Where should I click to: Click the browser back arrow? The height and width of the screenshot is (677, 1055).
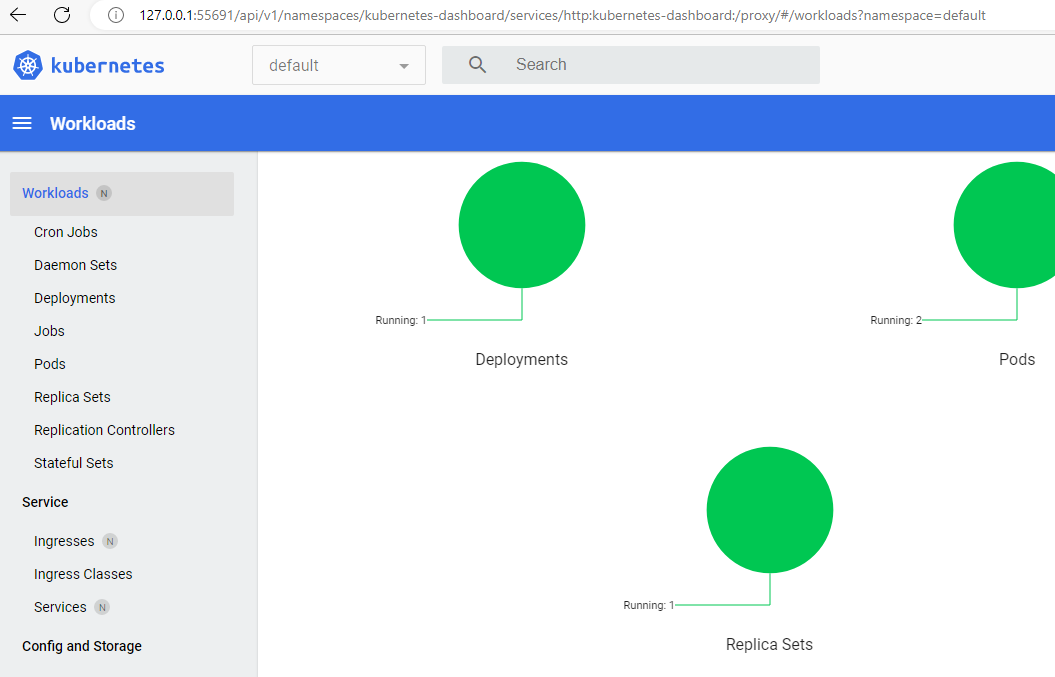pos(18,15)
